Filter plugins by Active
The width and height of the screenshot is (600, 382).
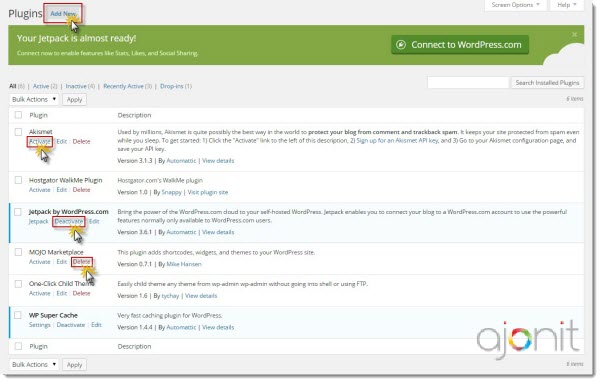click(41, 86)
